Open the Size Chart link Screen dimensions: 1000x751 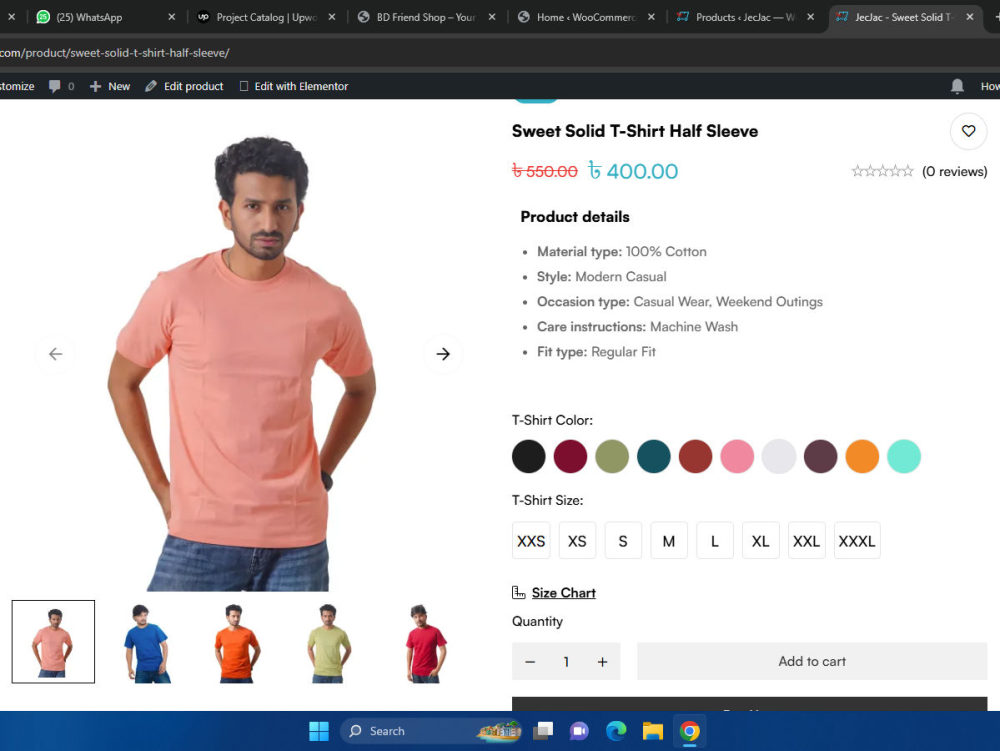(563, 593)
